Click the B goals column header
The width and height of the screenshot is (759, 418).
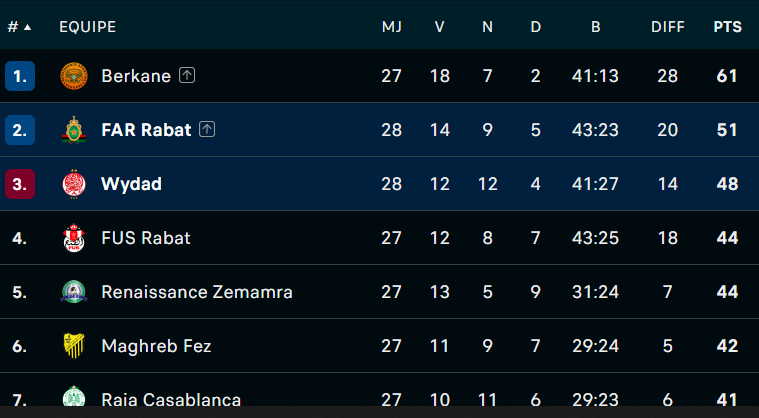click(x=595, y=27)
